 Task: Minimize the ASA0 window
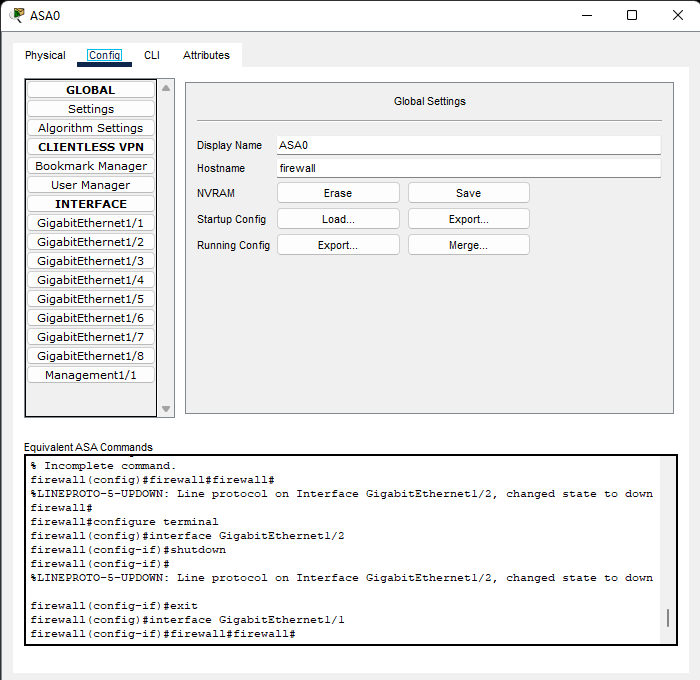587,15
